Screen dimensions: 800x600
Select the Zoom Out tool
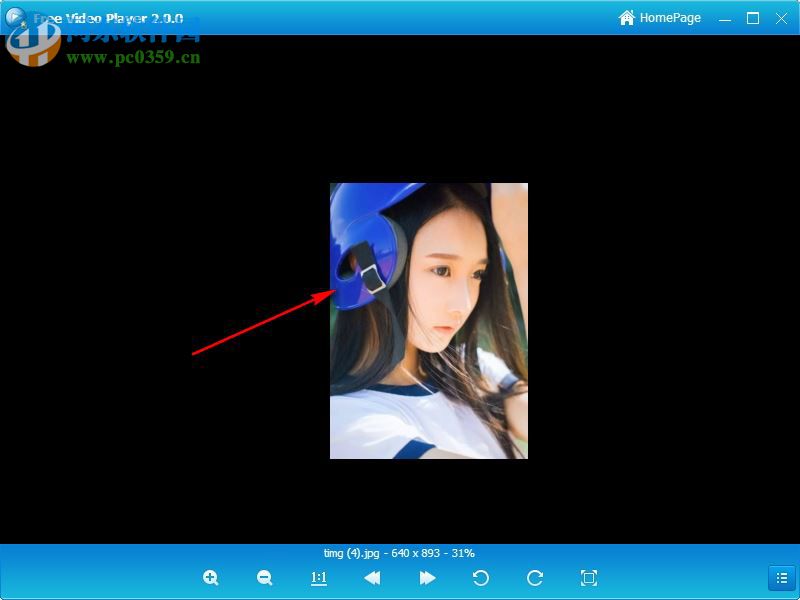click(x=264, y=578)
